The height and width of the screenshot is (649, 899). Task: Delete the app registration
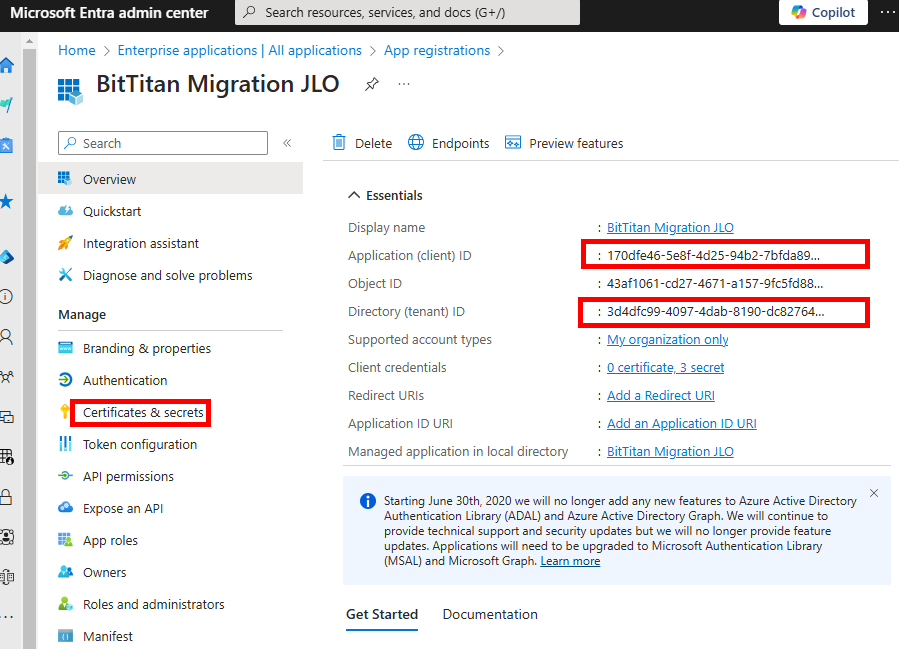(362, 143)
